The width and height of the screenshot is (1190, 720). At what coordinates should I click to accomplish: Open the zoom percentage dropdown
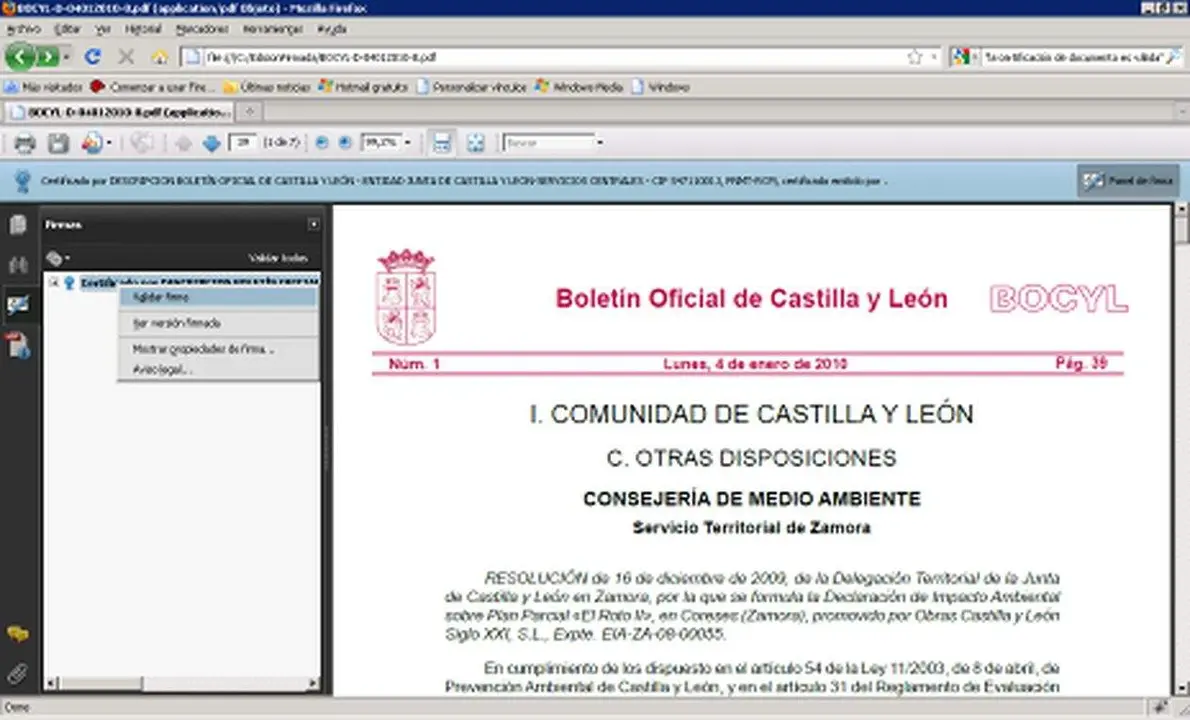407,143
